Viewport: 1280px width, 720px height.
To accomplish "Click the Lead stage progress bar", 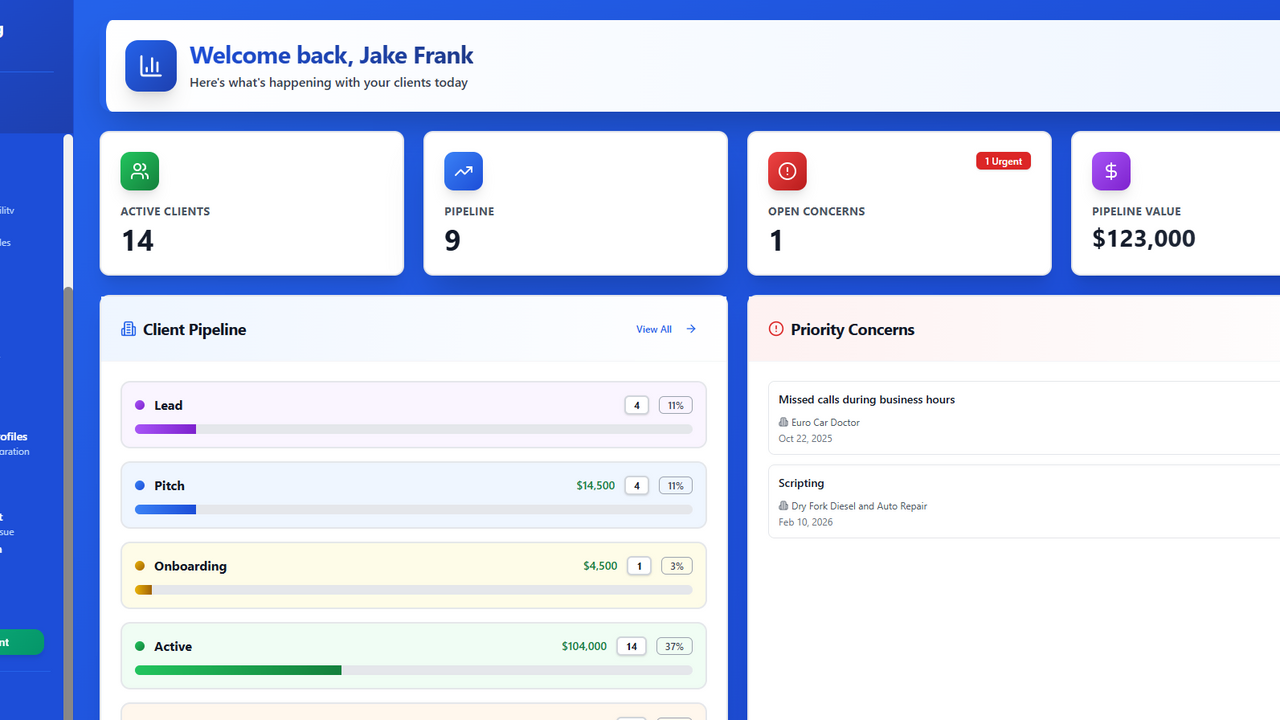I will [x=414, y=429].
